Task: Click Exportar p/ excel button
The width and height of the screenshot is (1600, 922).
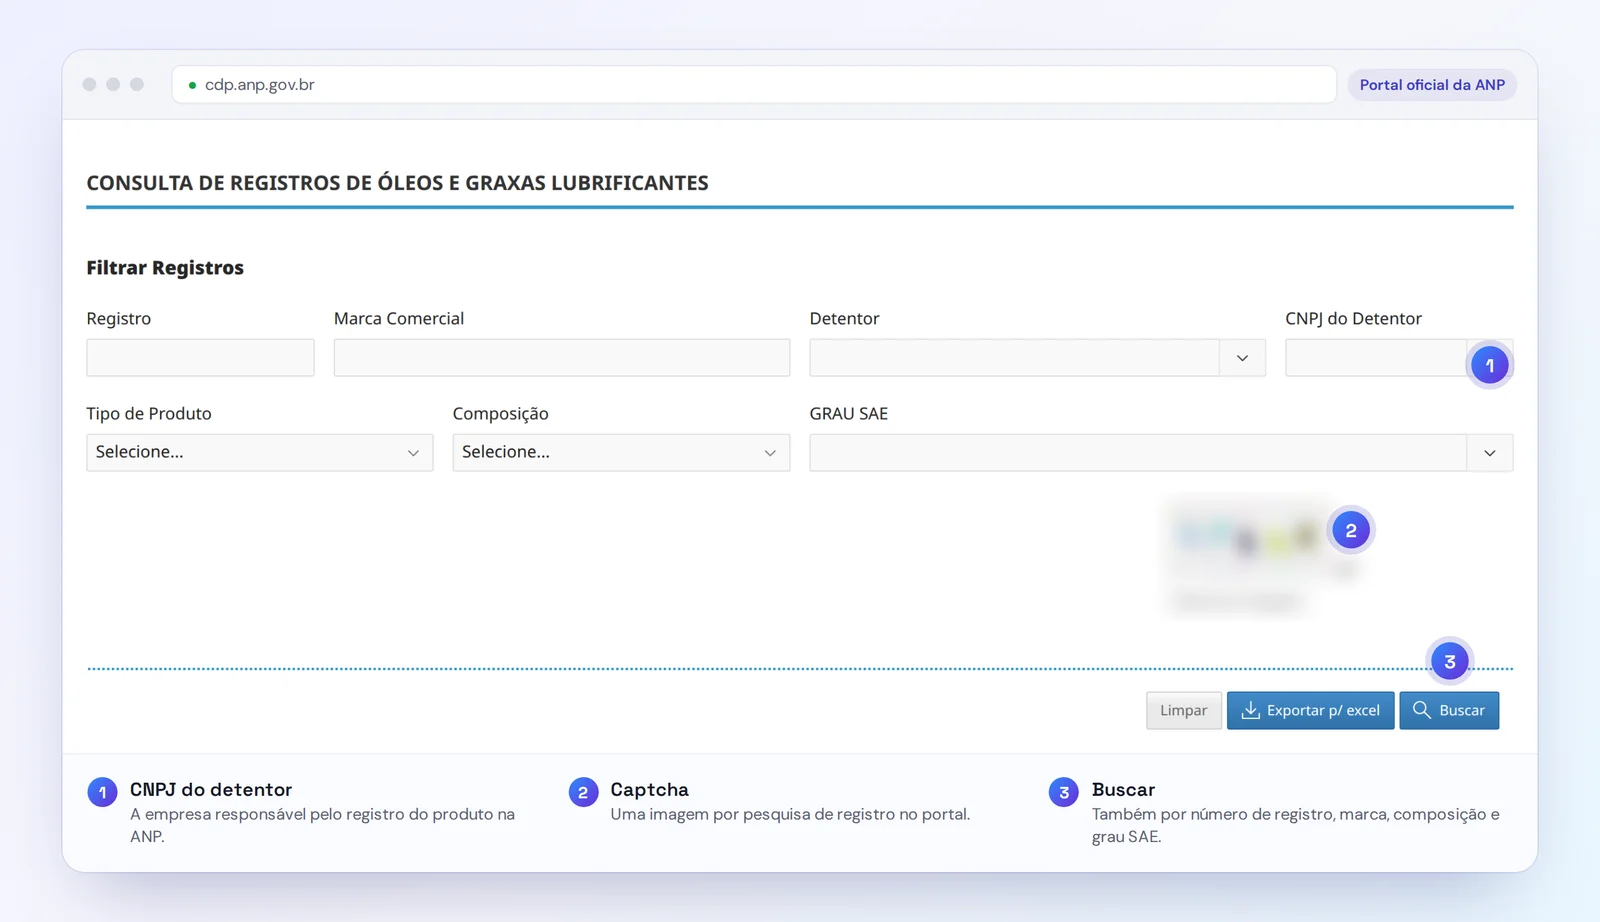Action: coord(1310,710)
